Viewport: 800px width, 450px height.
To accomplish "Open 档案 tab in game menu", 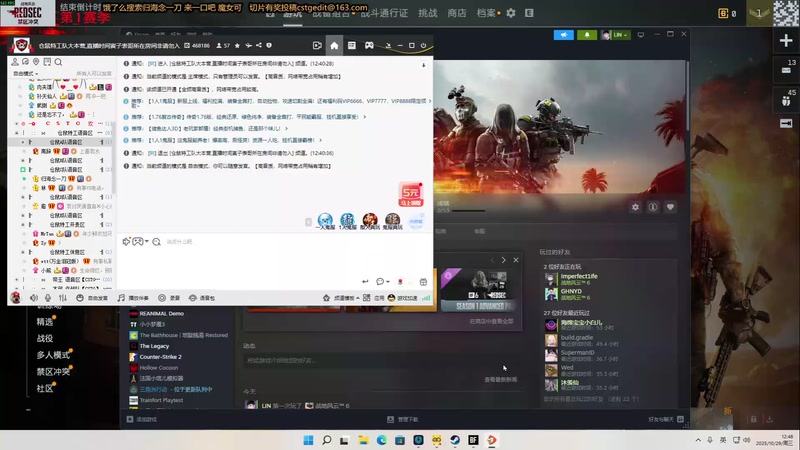I will (x=486, y=13).
